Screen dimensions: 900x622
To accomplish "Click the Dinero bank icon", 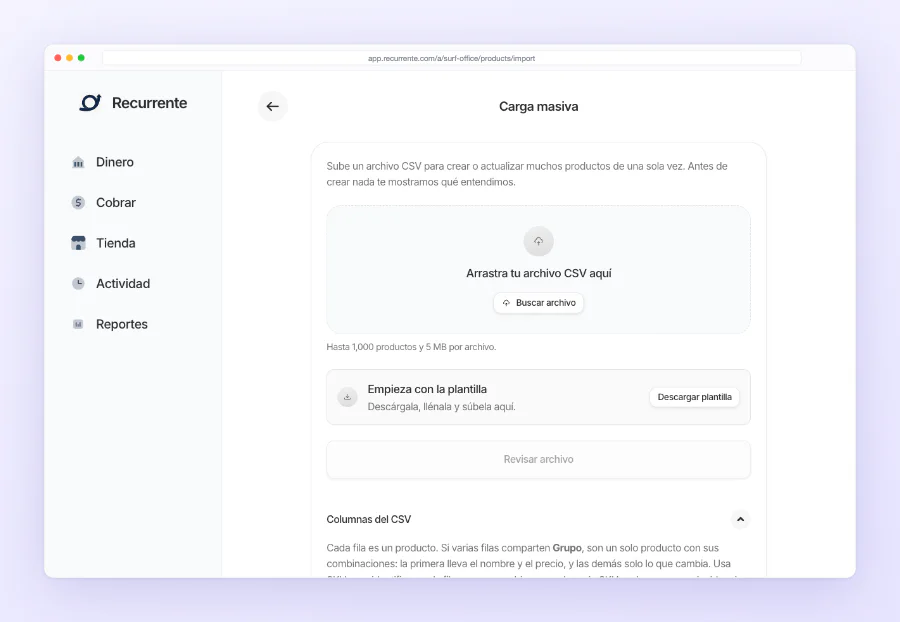I will tap(78, 162).
